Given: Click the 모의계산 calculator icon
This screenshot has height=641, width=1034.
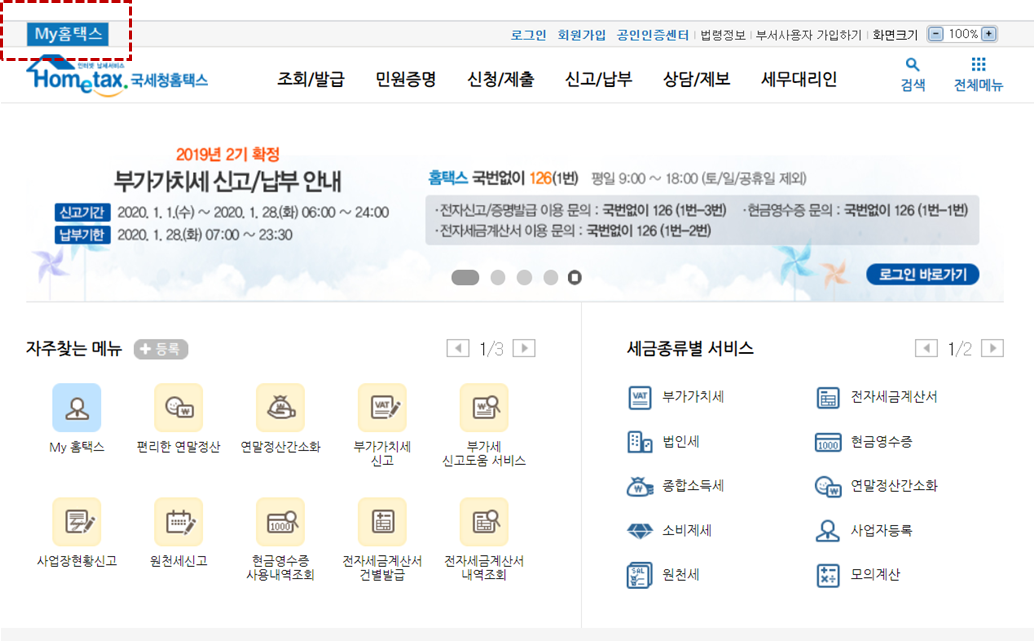Looking at the screenshot, I should pyautogui.click(x=828, y=575).
